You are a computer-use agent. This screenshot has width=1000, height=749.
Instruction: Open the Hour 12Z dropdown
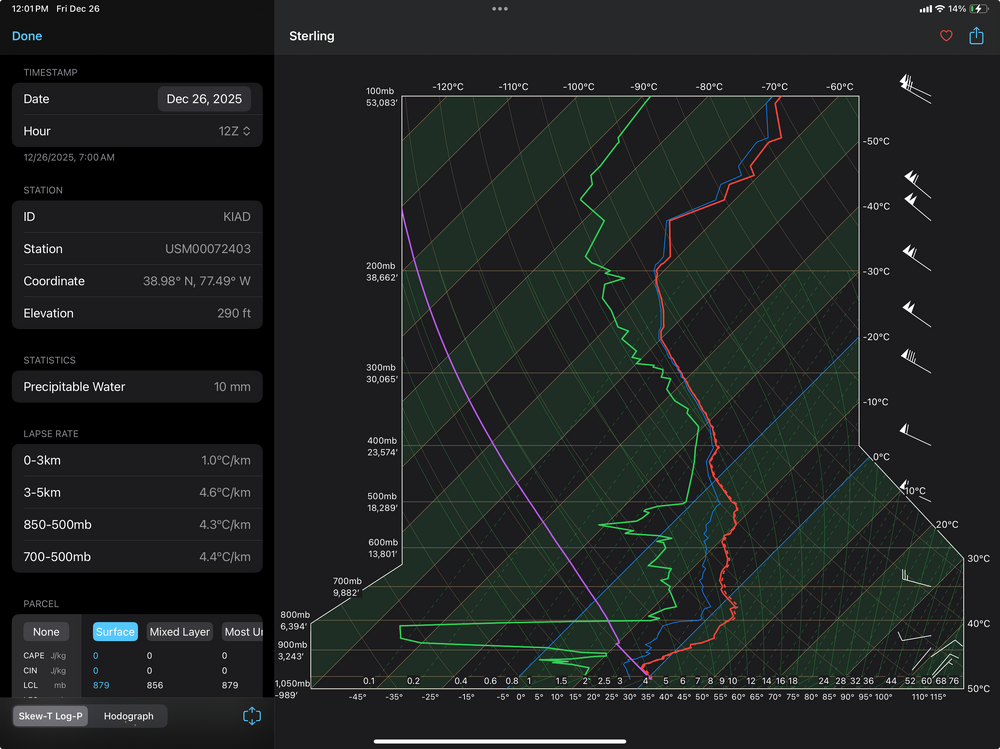pyautogui.click(x=234, y=131)
